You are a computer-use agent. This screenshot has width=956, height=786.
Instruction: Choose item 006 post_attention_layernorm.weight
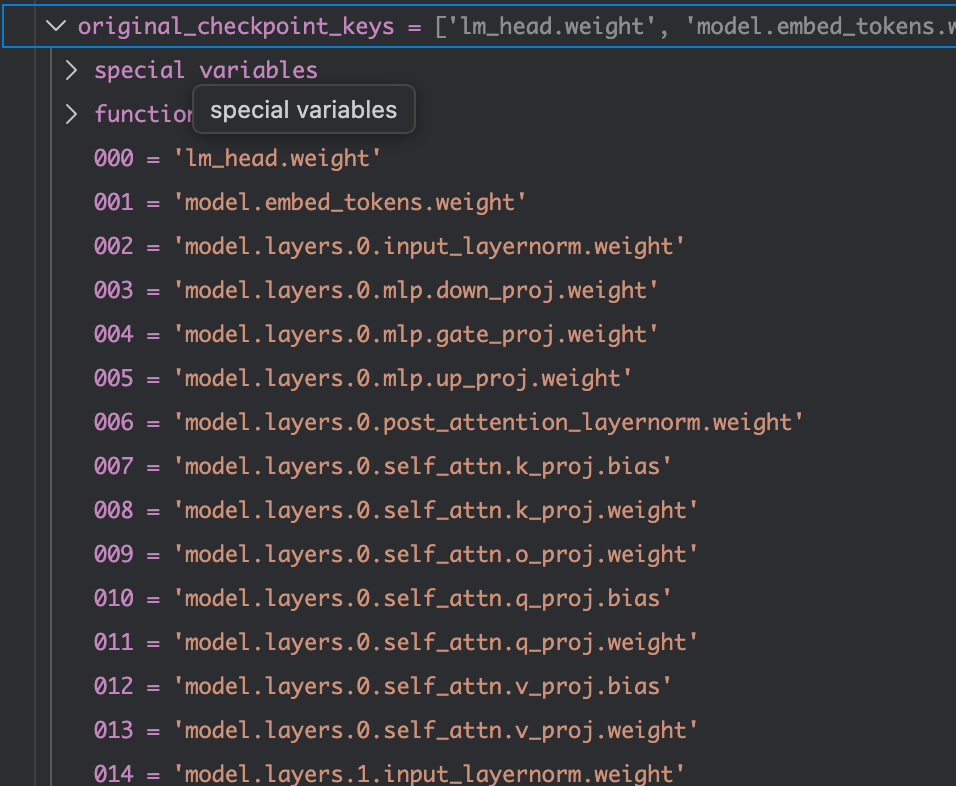click(x=449, y=422)
